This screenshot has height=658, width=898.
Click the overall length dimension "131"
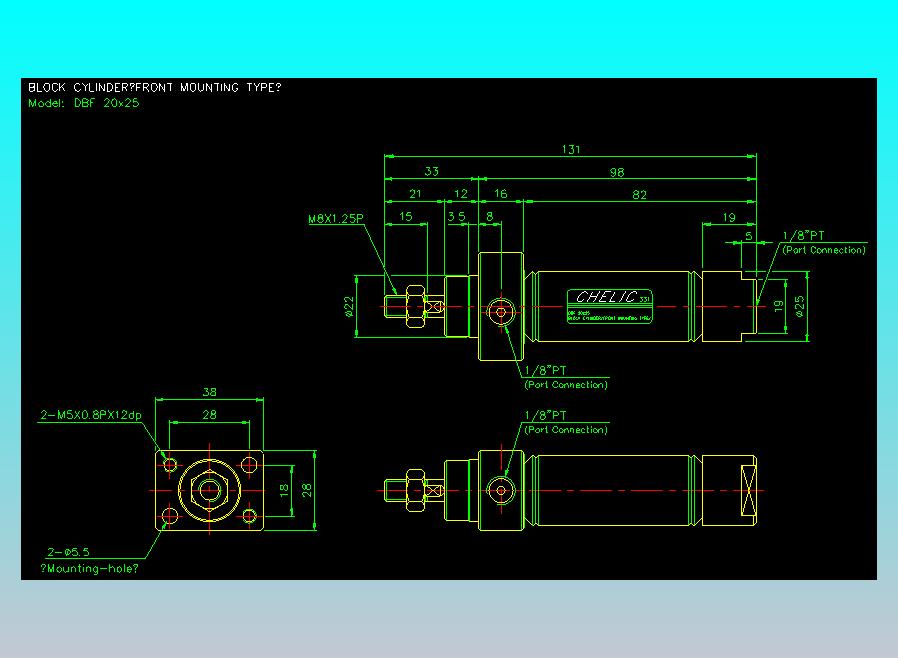(571, 149)
